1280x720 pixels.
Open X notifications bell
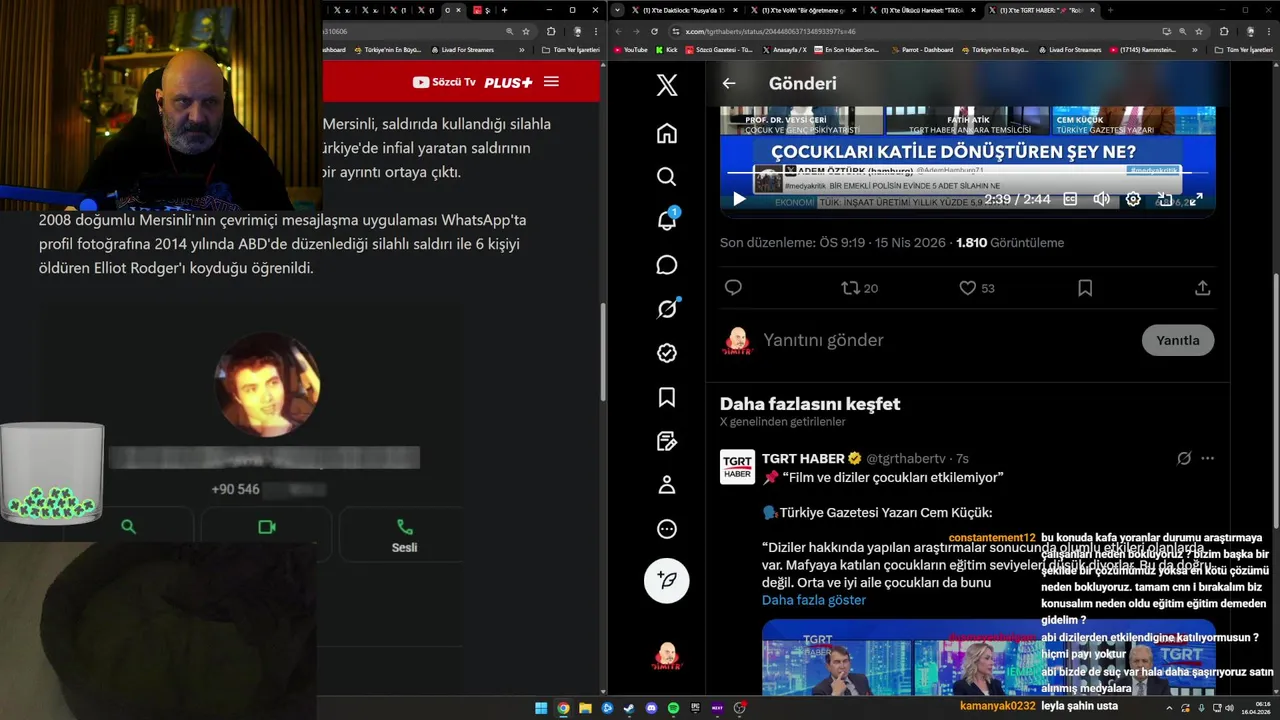(x=667, y=221)
